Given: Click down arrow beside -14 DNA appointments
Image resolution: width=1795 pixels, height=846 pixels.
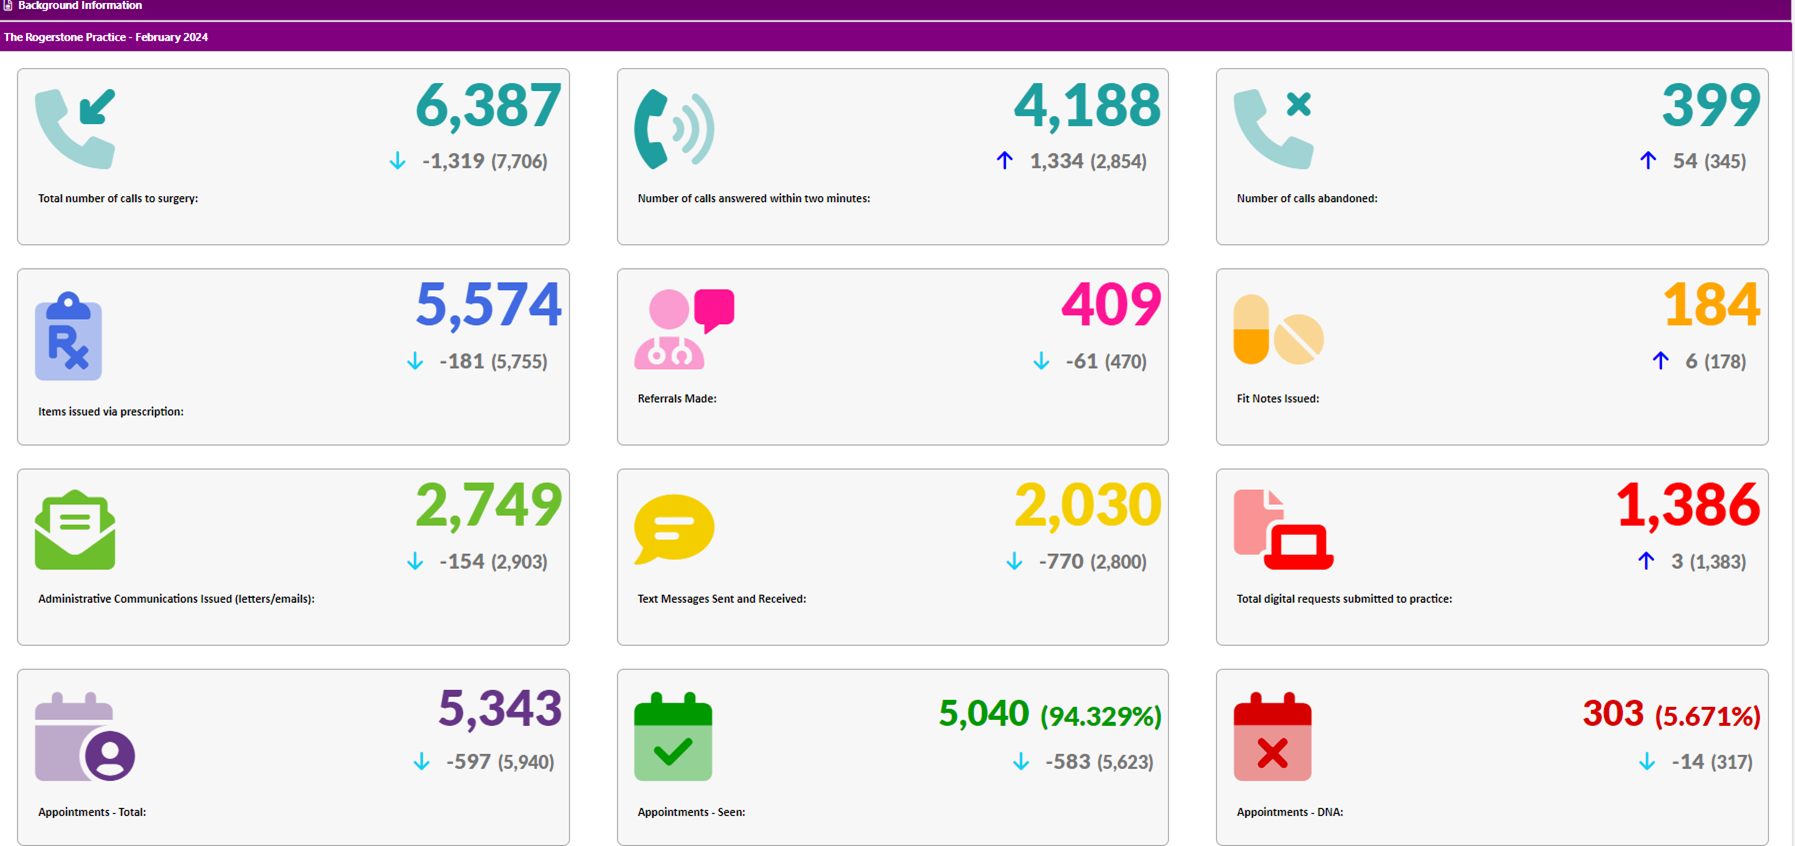Looking at the screenshot, I should (x=1647, y=762).
